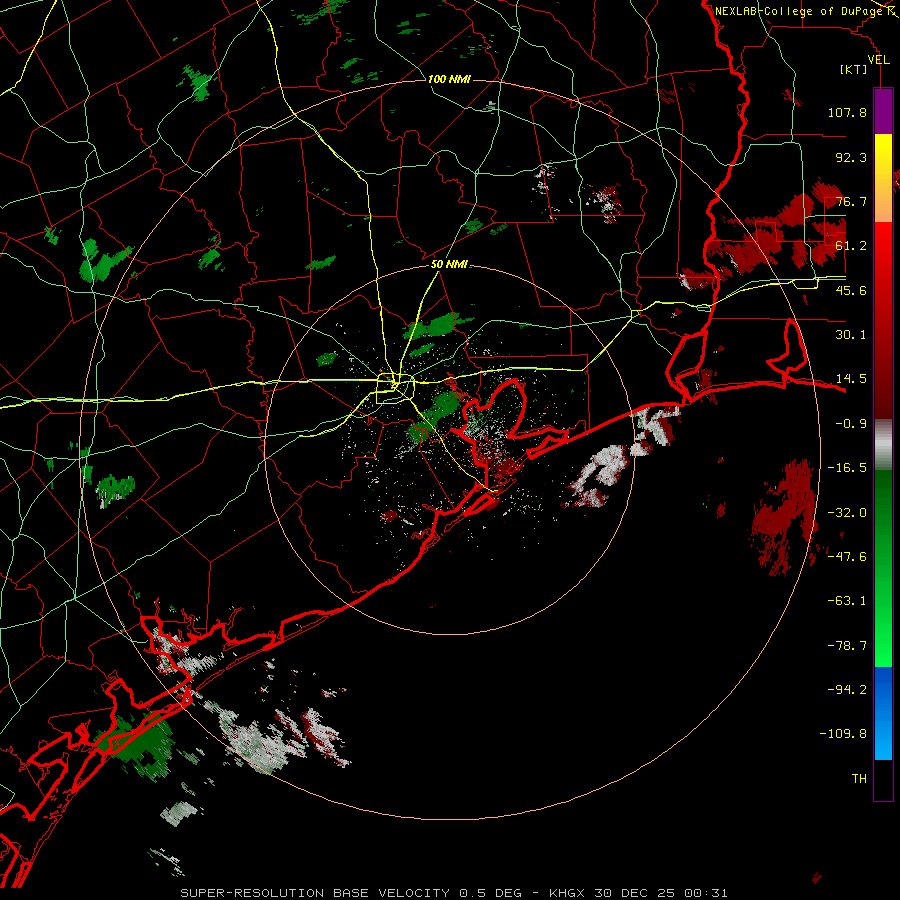Click the "TH" legend label
The height and width of the screenshot is (900, 900).
tap(859, 779)
